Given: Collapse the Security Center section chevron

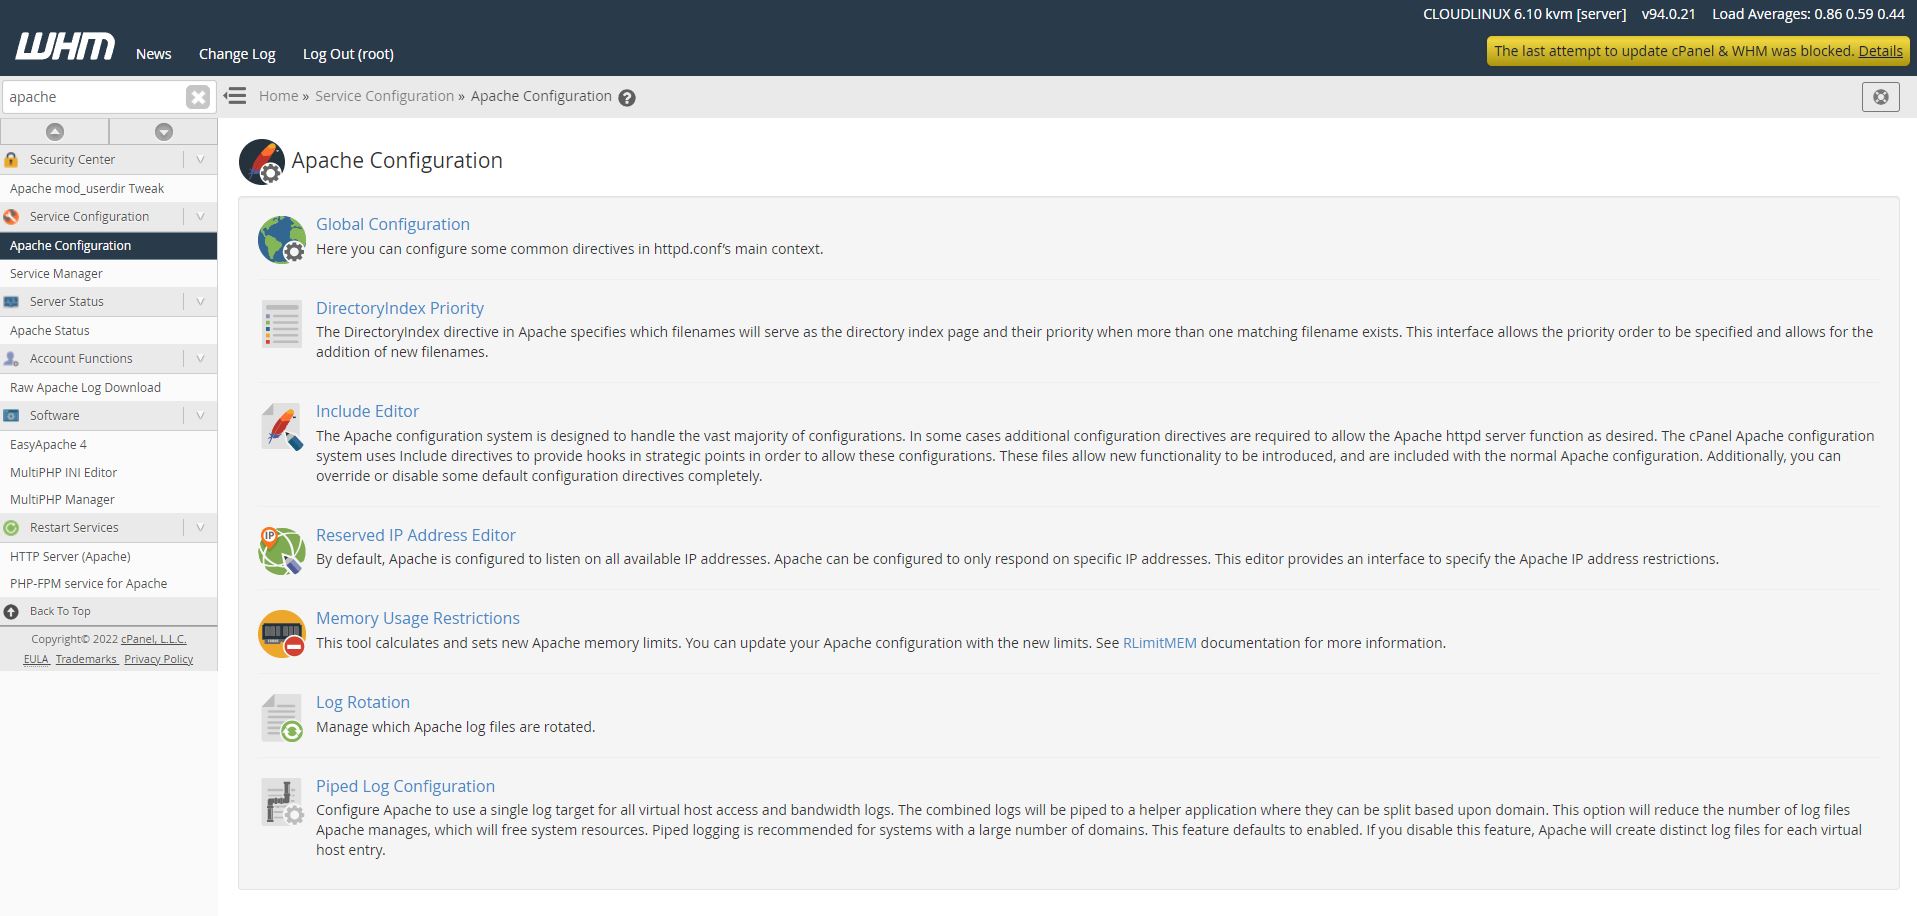Looking at the screenshot, I should (200, 160).
